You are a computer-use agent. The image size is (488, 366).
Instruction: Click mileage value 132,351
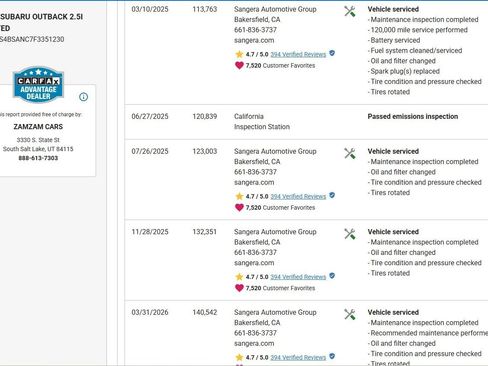205,232
